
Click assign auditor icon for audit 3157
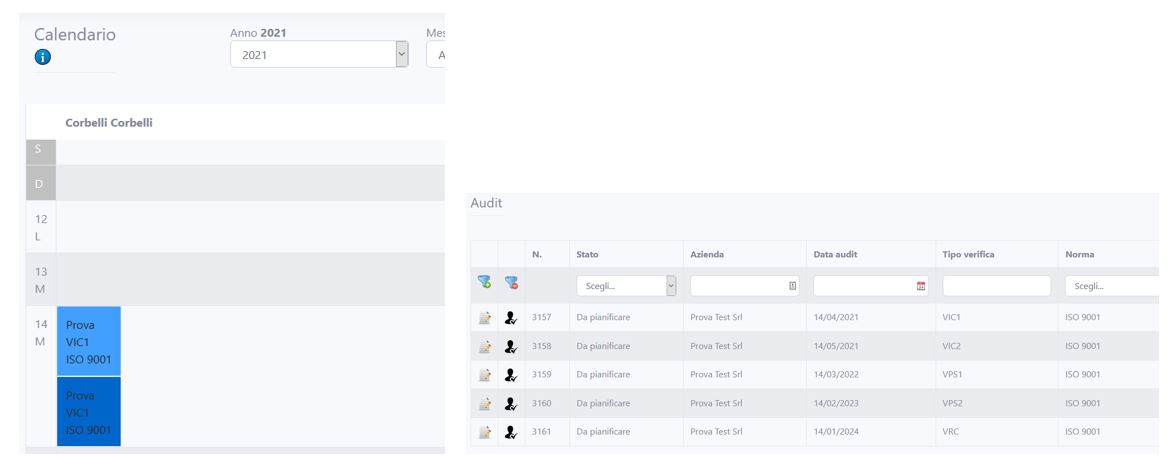click(x=511, y=318)
